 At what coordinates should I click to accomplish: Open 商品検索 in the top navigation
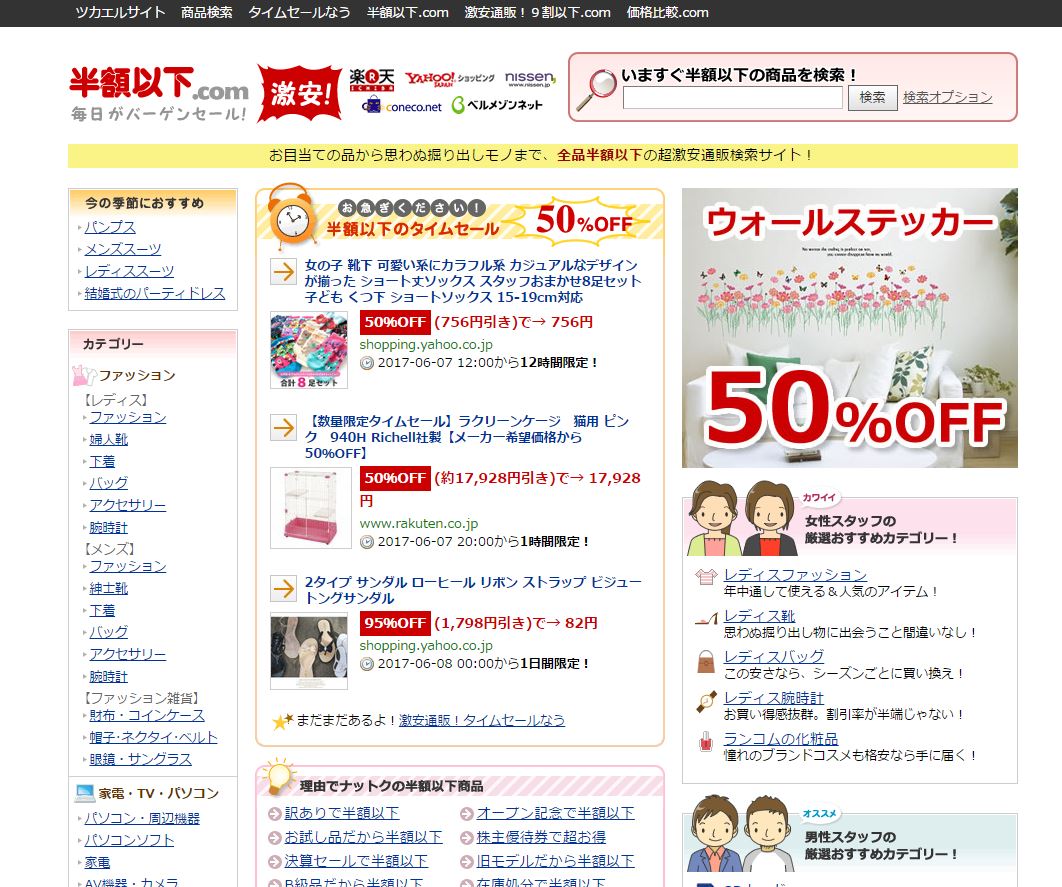click(206, 12)
